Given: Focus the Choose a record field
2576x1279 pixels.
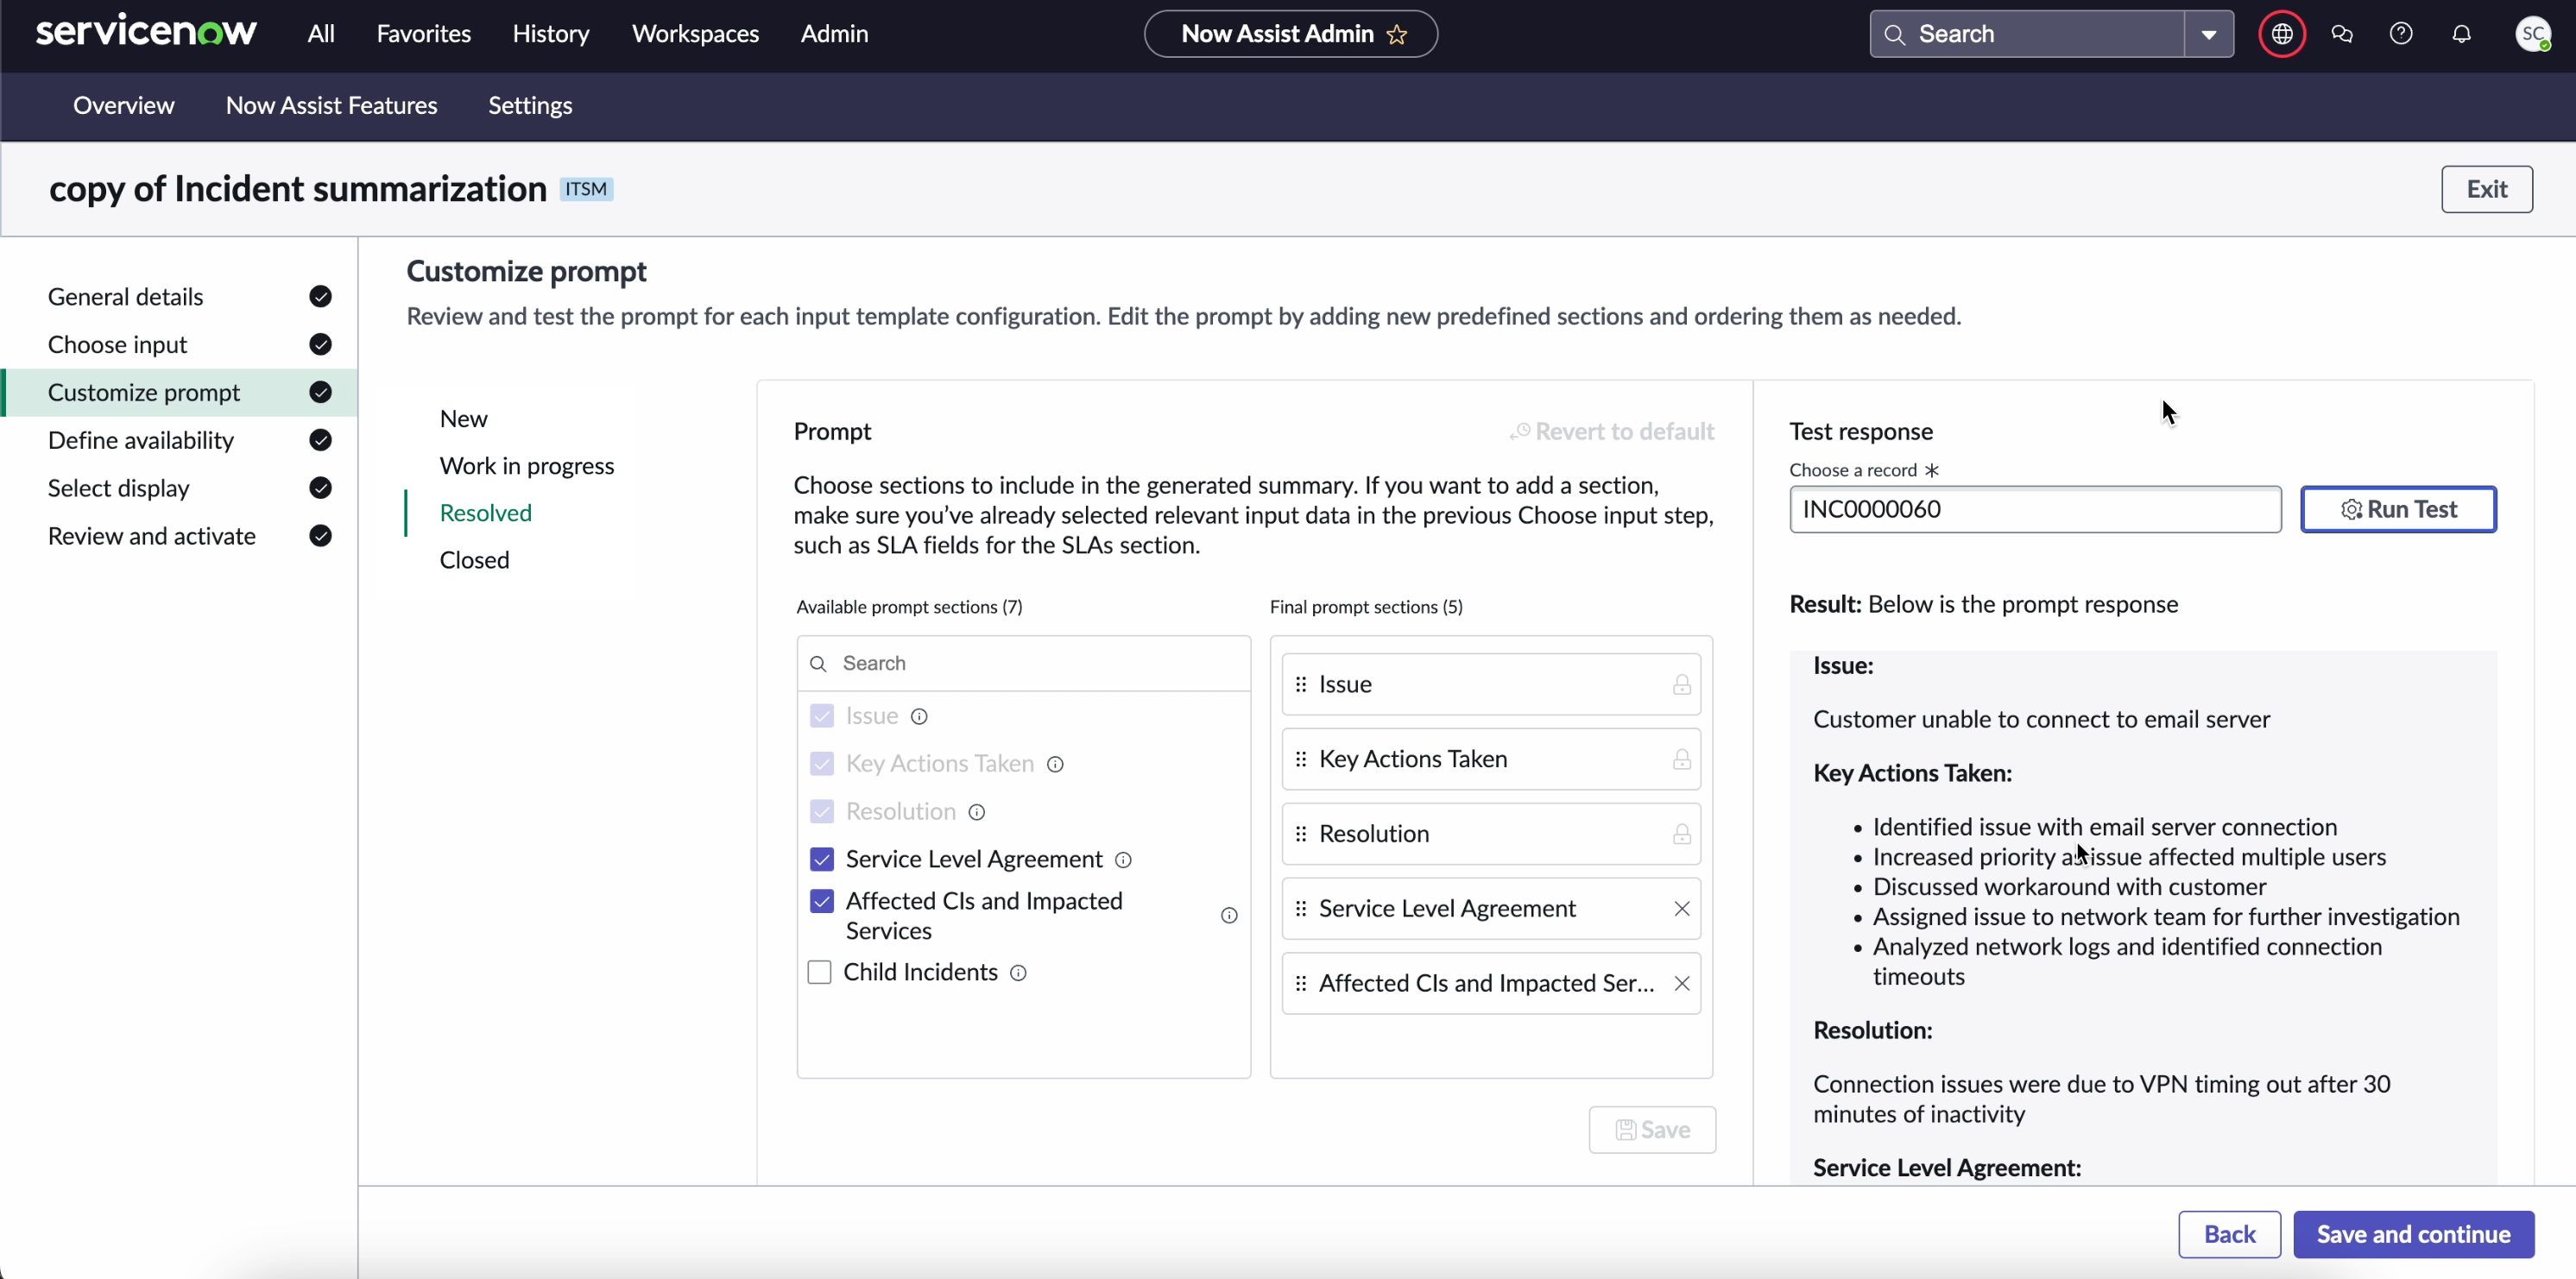Looking at the screenshot, I should [2034, 510].
